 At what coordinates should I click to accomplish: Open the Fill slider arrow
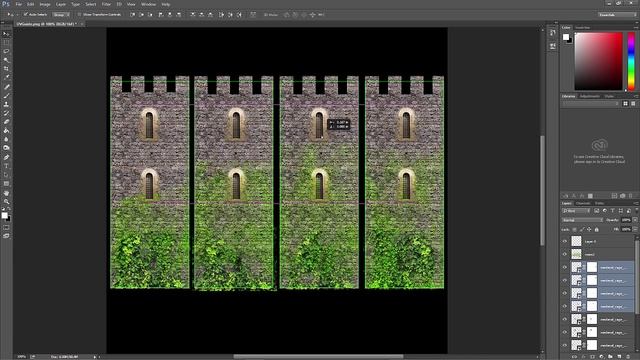pos(635,229)
